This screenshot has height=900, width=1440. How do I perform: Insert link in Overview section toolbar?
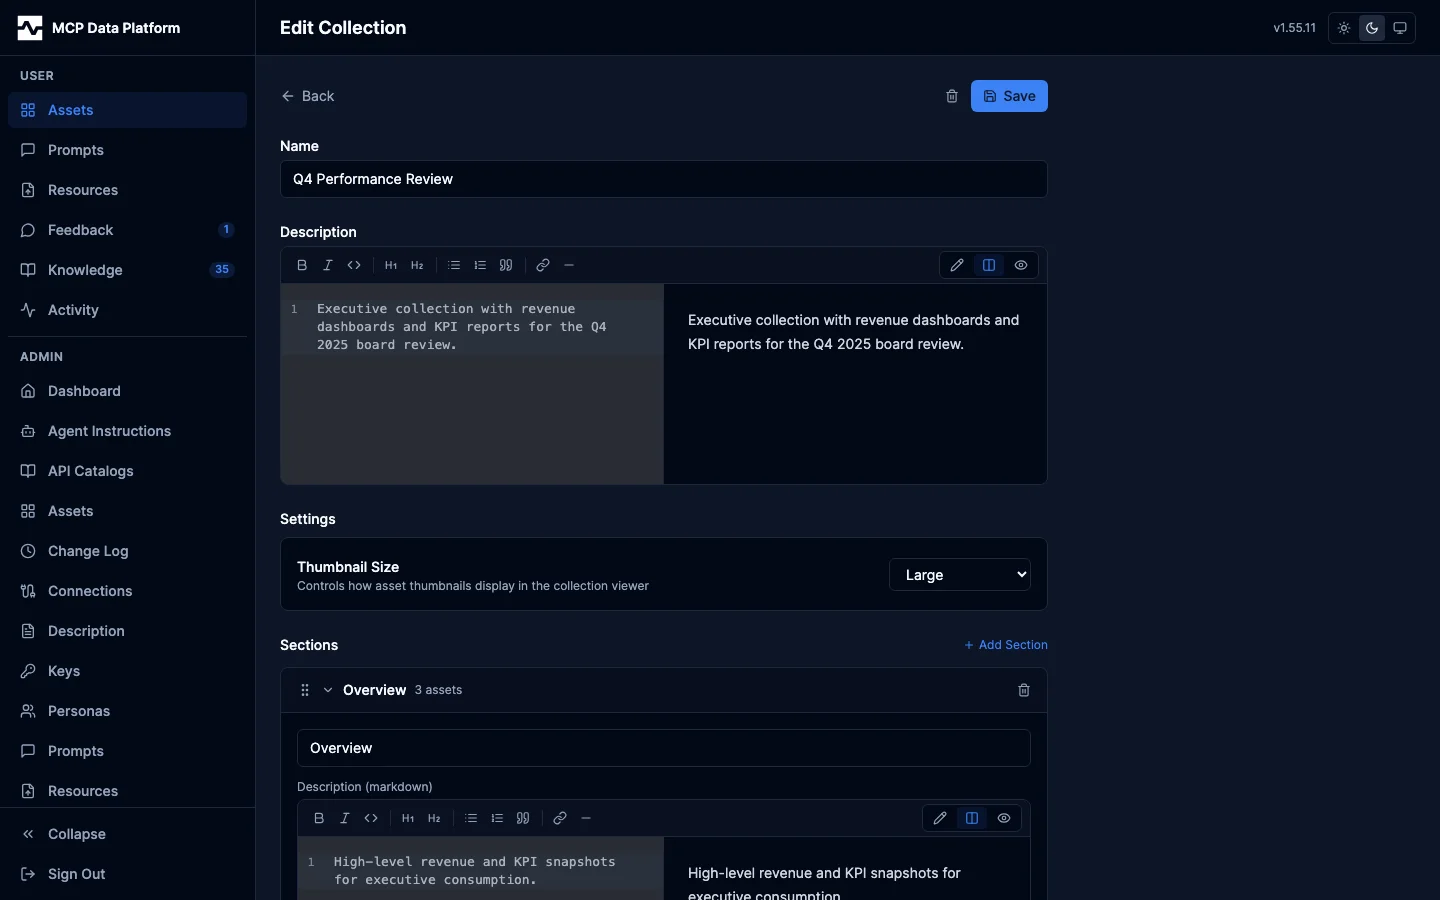560,818
